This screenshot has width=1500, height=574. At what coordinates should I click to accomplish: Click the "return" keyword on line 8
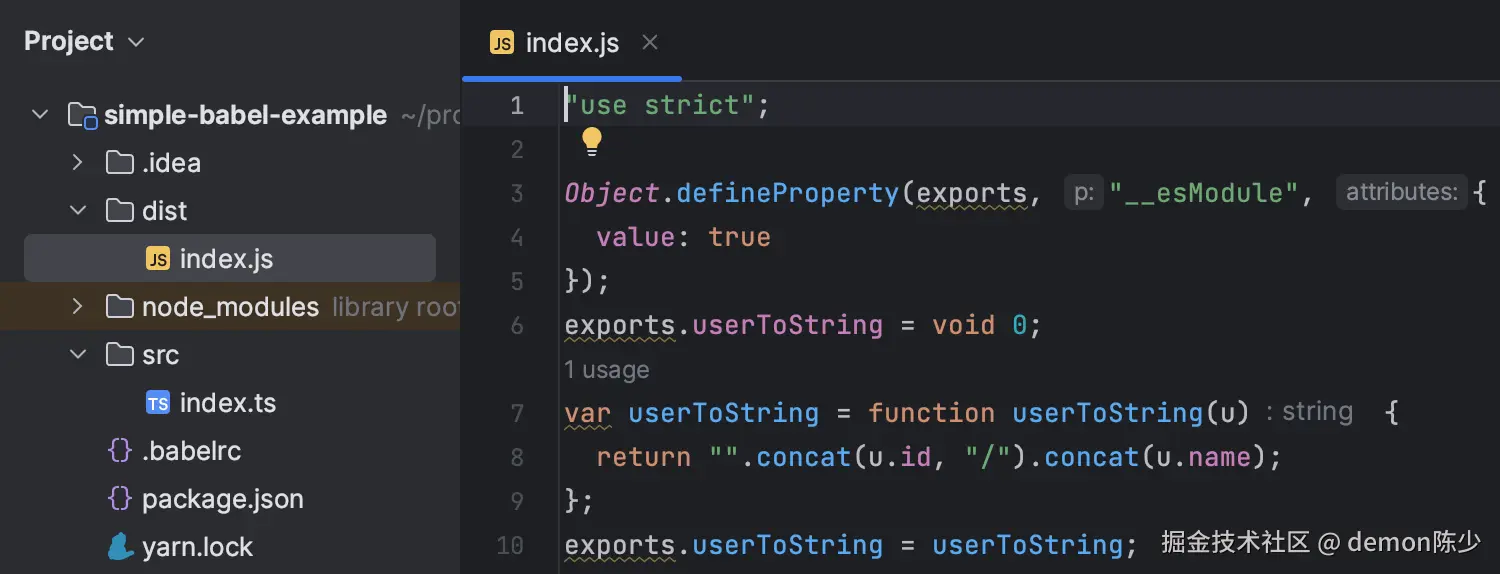coord(644,457)
